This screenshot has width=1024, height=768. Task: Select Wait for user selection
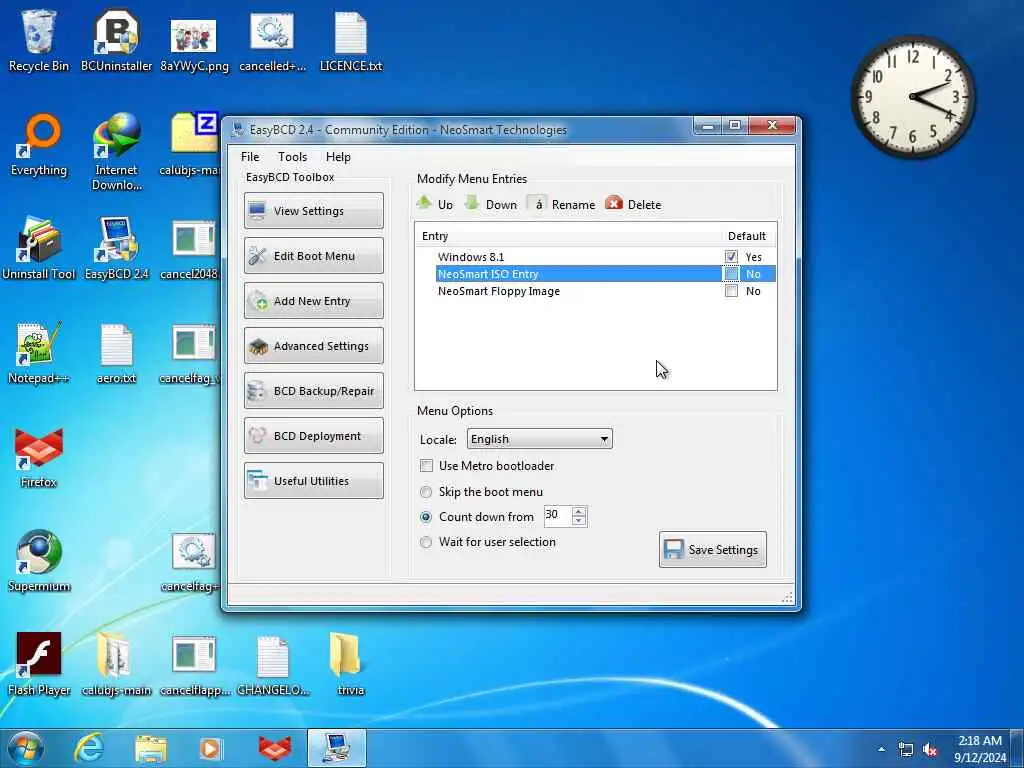pos(426,542)
